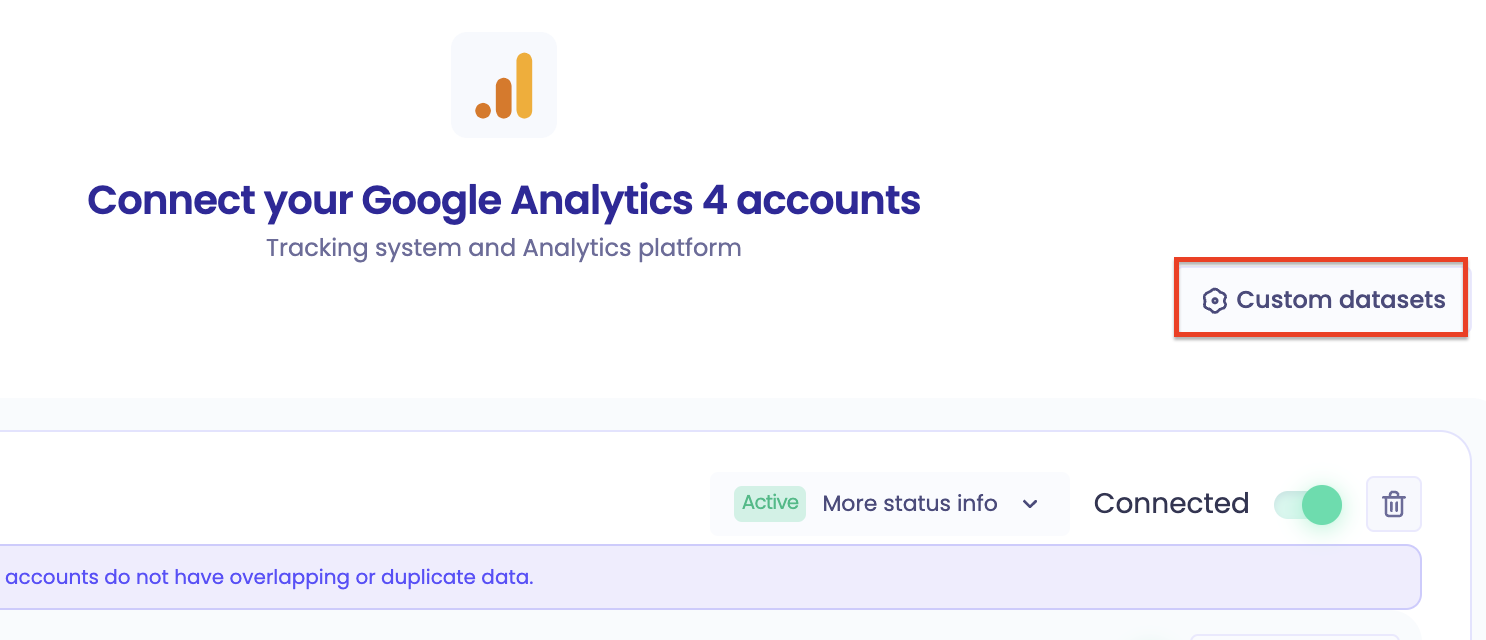Click the chevron next to More status info
1486x640 pixels.
1030,503
